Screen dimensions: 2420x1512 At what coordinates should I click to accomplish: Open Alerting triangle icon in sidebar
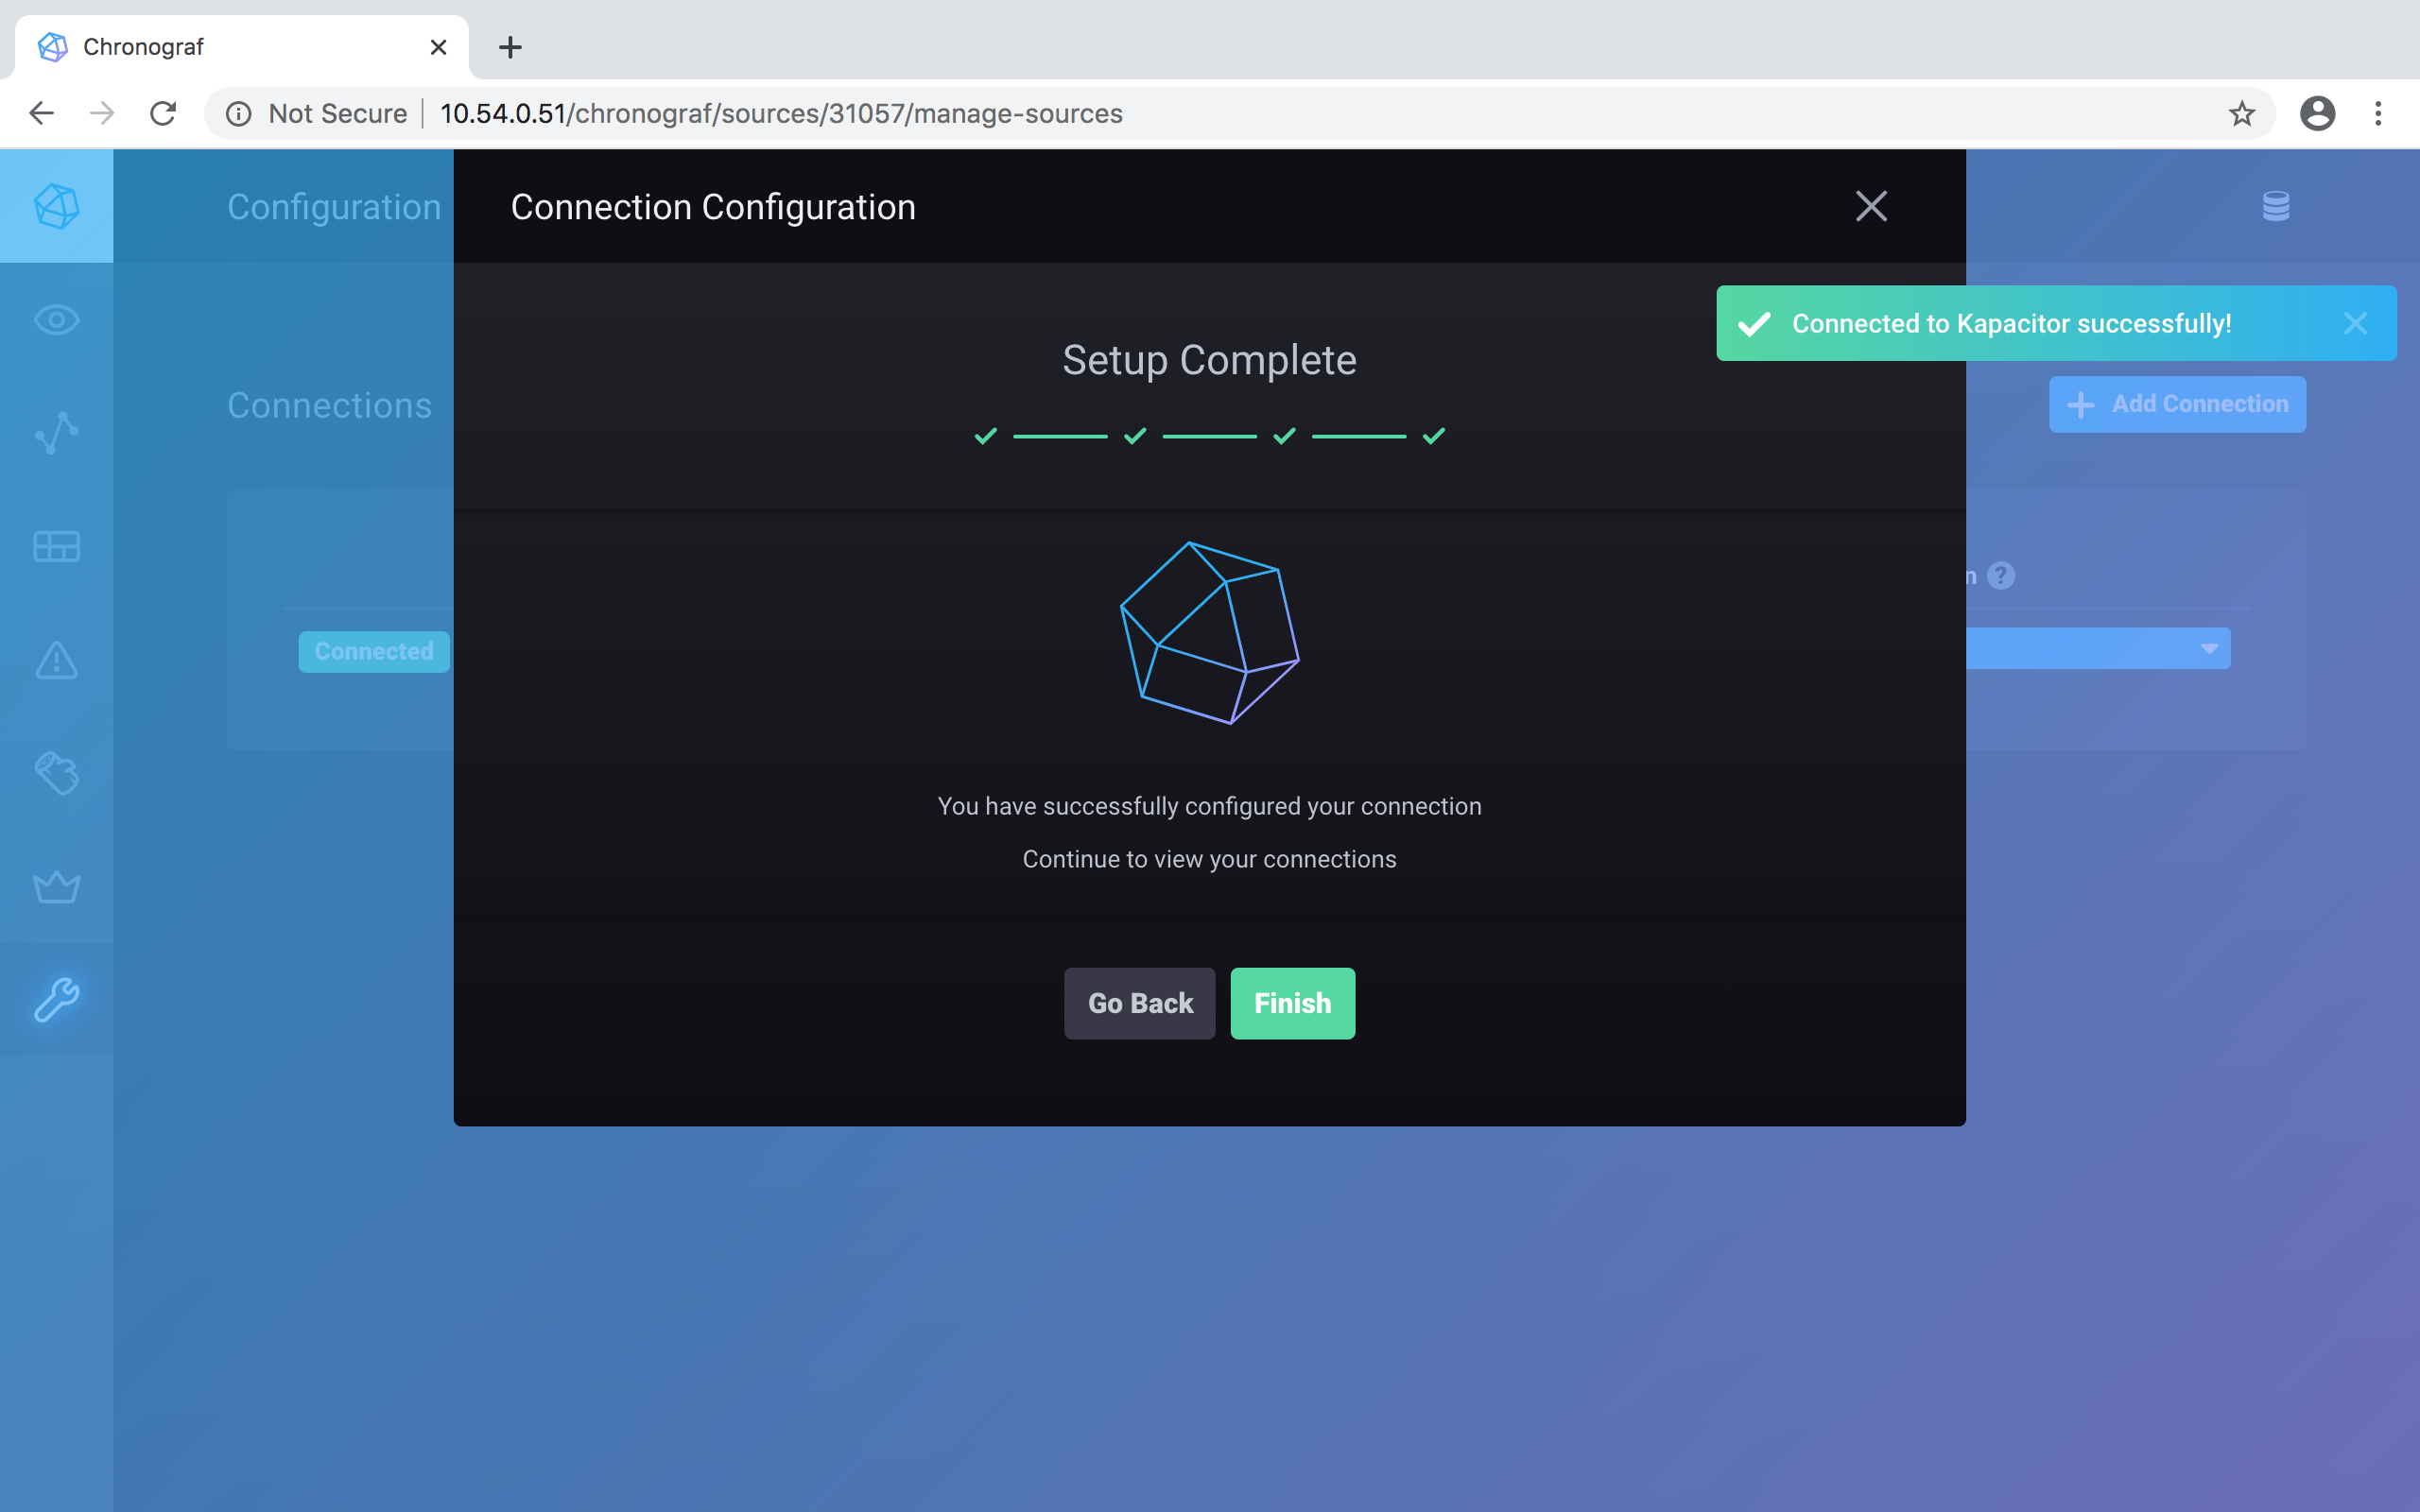[x=56, y=660]
